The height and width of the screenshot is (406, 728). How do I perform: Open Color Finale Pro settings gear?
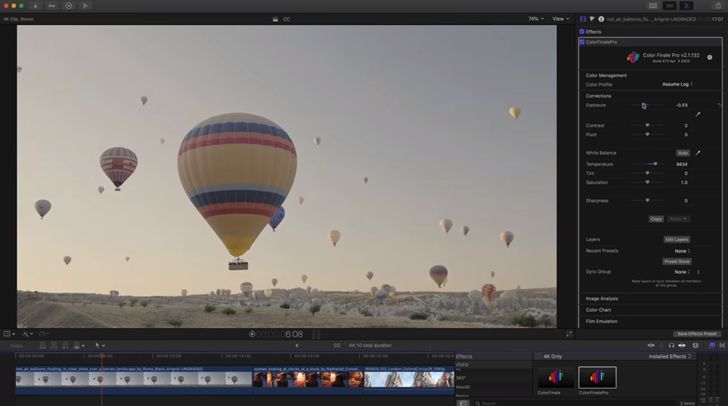(x=709, y=57)
